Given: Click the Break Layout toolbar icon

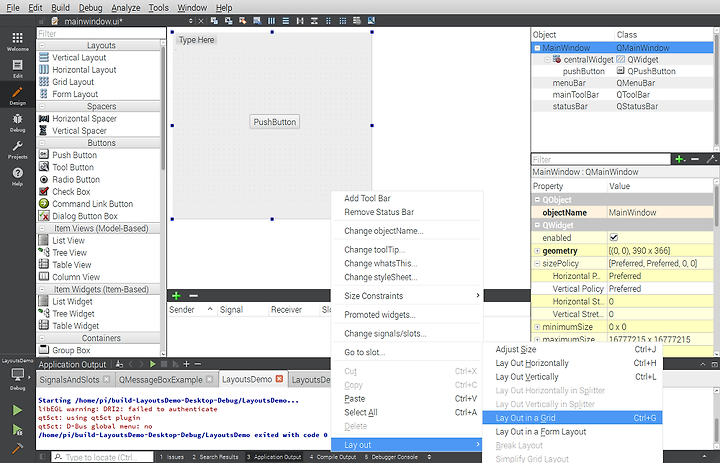Looking at the screenshot, I should coord(357,21).
